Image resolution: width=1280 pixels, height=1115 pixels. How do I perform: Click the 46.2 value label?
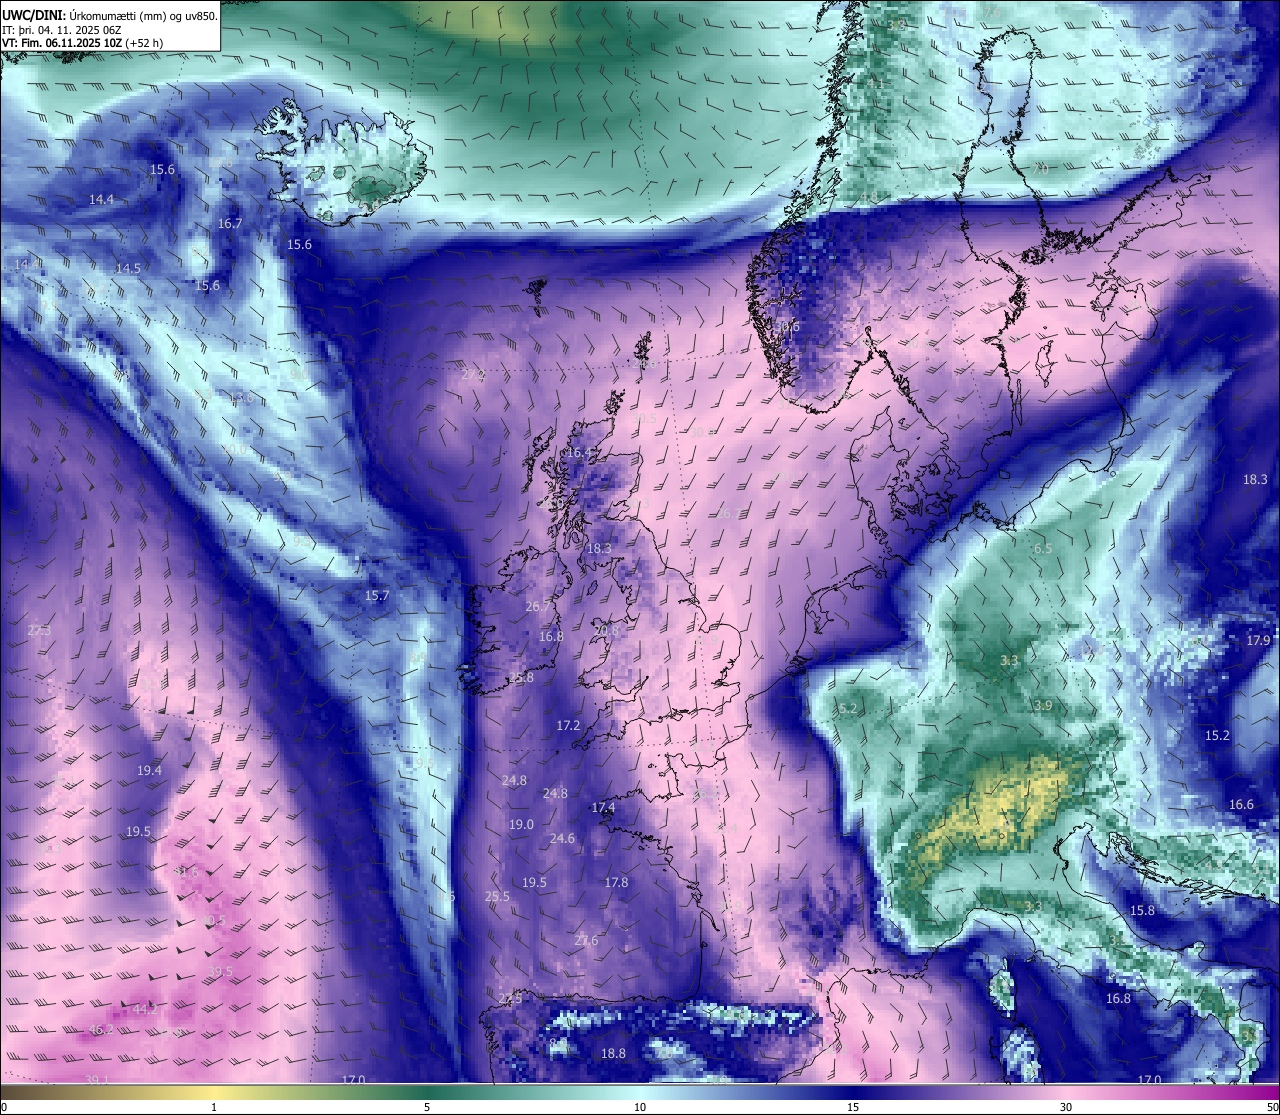[101, 1030]
